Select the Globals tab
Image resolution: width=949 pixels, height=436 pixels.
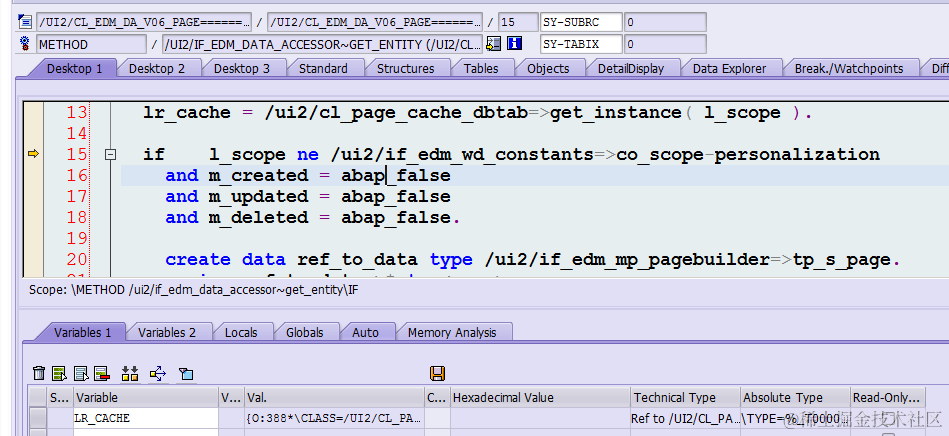[x=304, y=332]
